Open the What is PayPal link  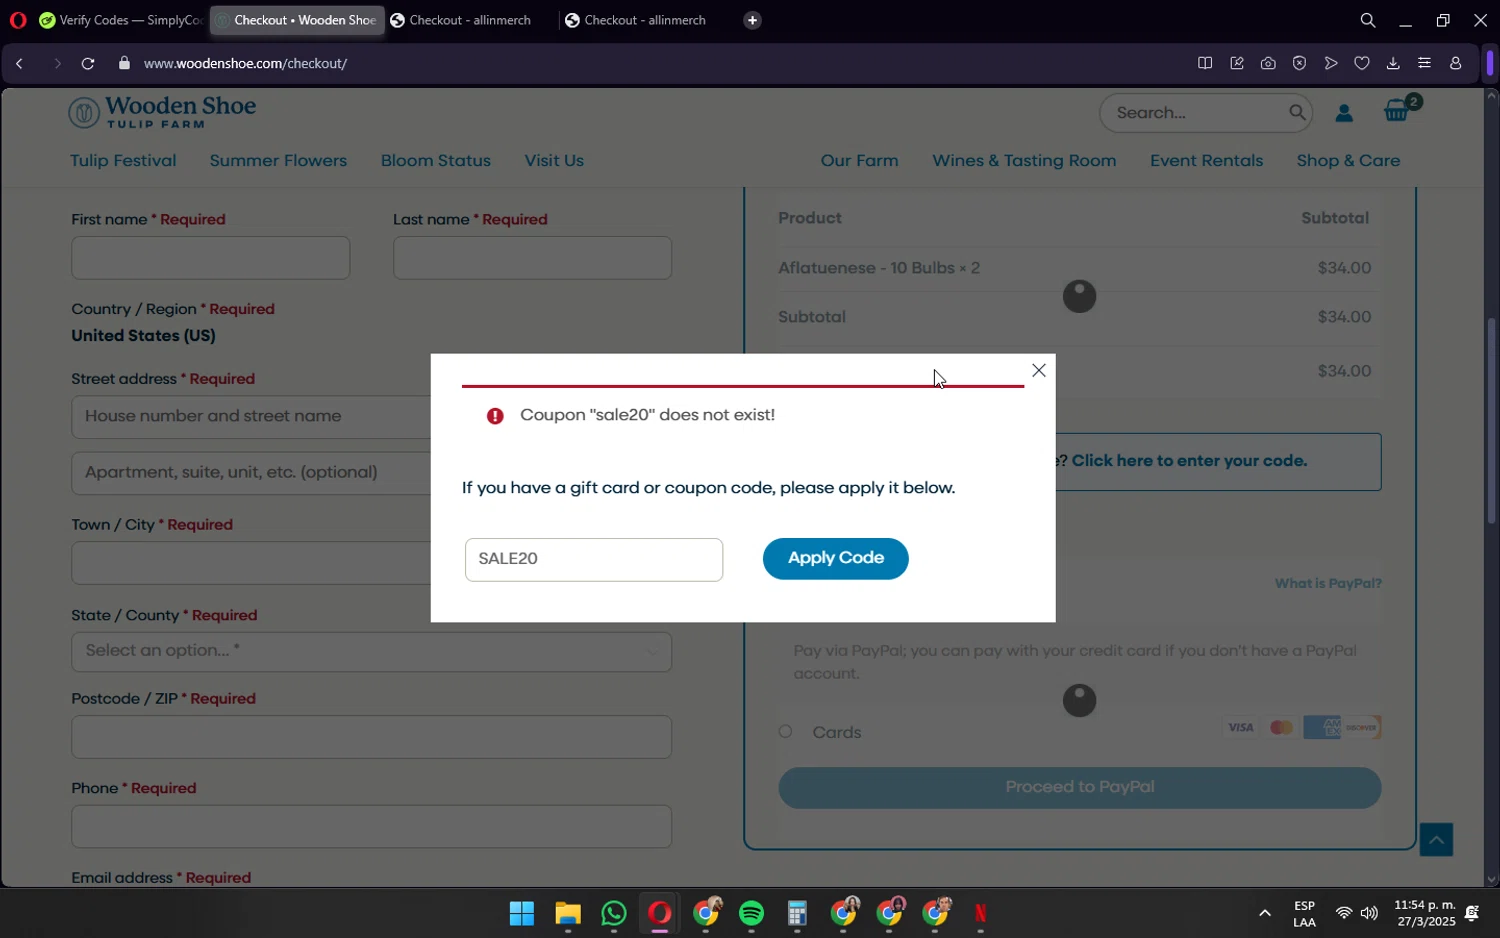(1328, 584)
